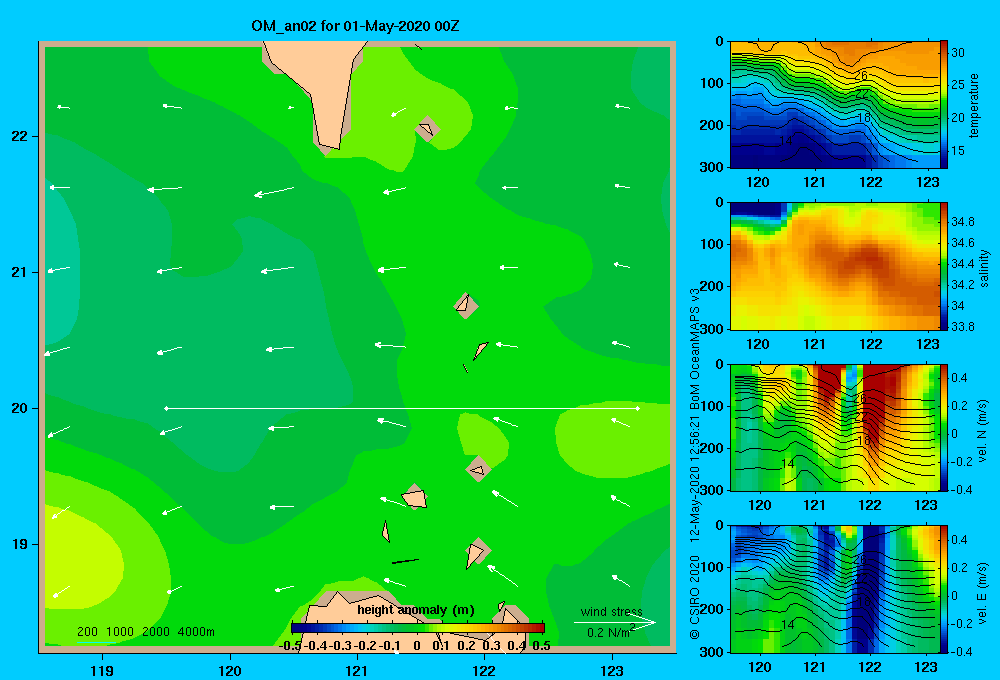Click the wind stress reference arrow
Image resolution: width=1000 pixels, height=680 pixels.
pyautogui.click(x=615, y=622)
